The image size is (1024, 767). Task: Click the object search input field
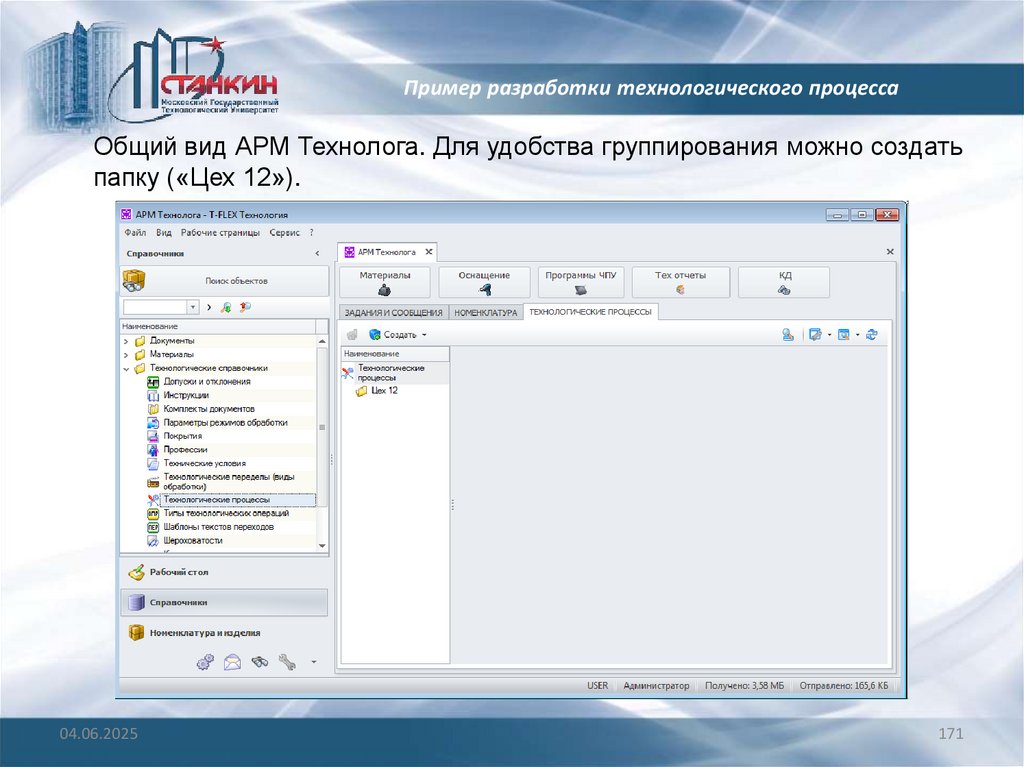point(155,307)
